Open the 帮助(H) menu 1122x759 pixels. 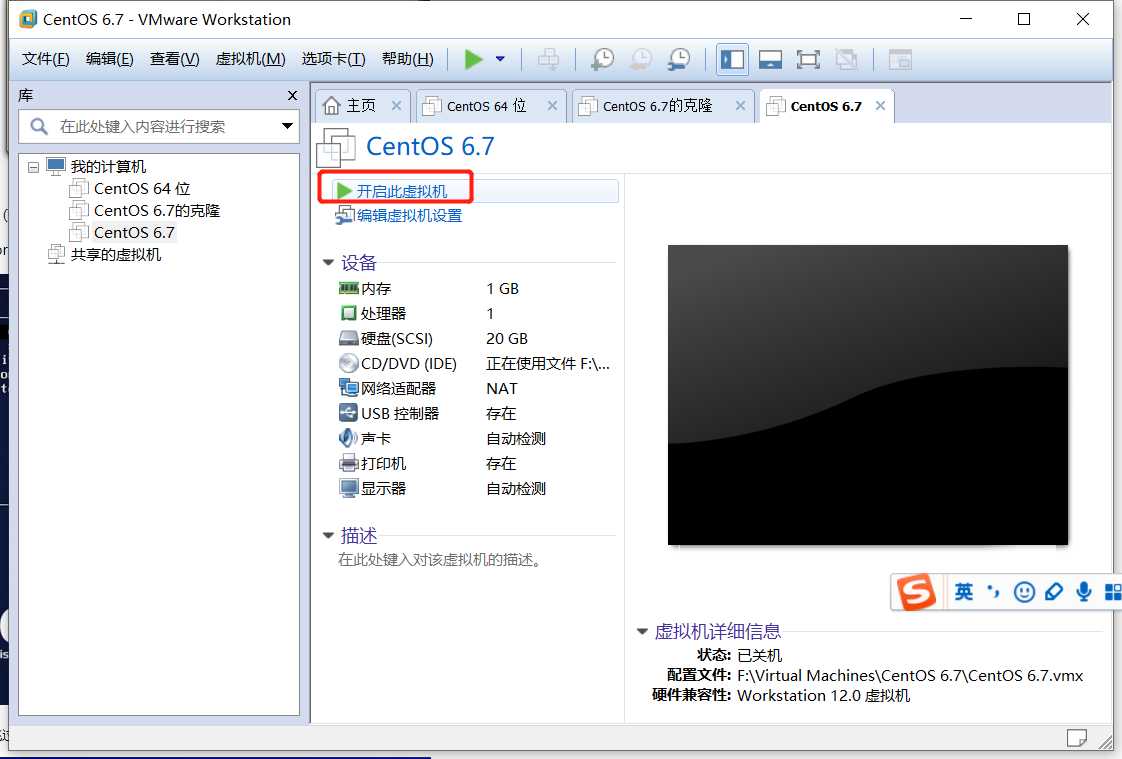click(408, 59)
